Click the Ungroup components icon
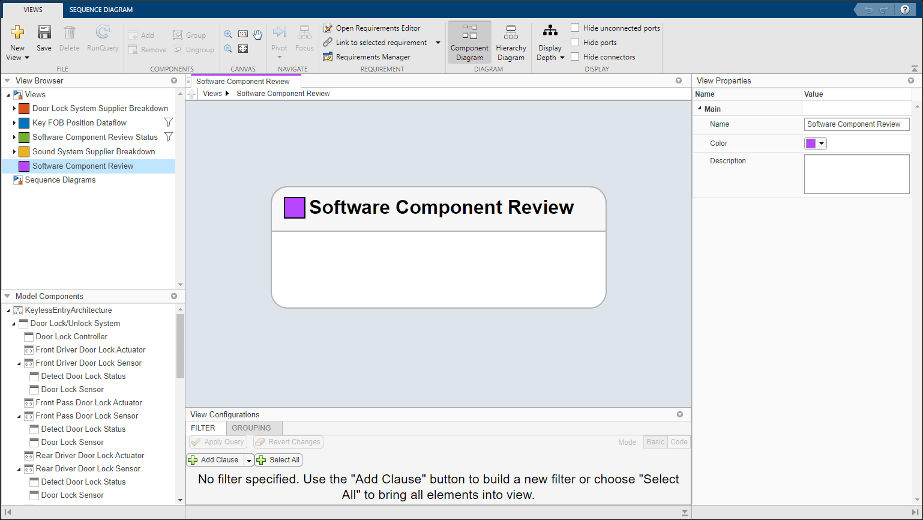This screenshot has width=923, height=520. coord(177,49)
